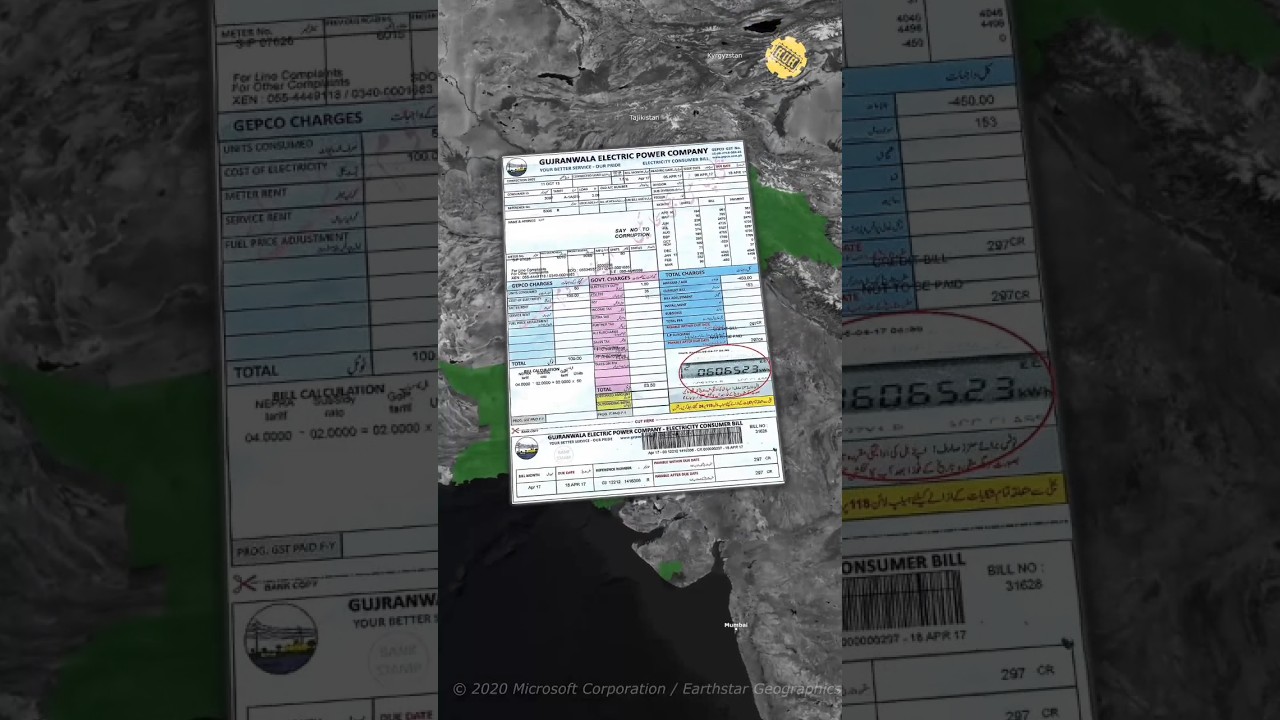Click the 'CONSUMER BILL' heading on right enlarged bill
Screen dimensions: 1280x720
(x=905, y=563)
